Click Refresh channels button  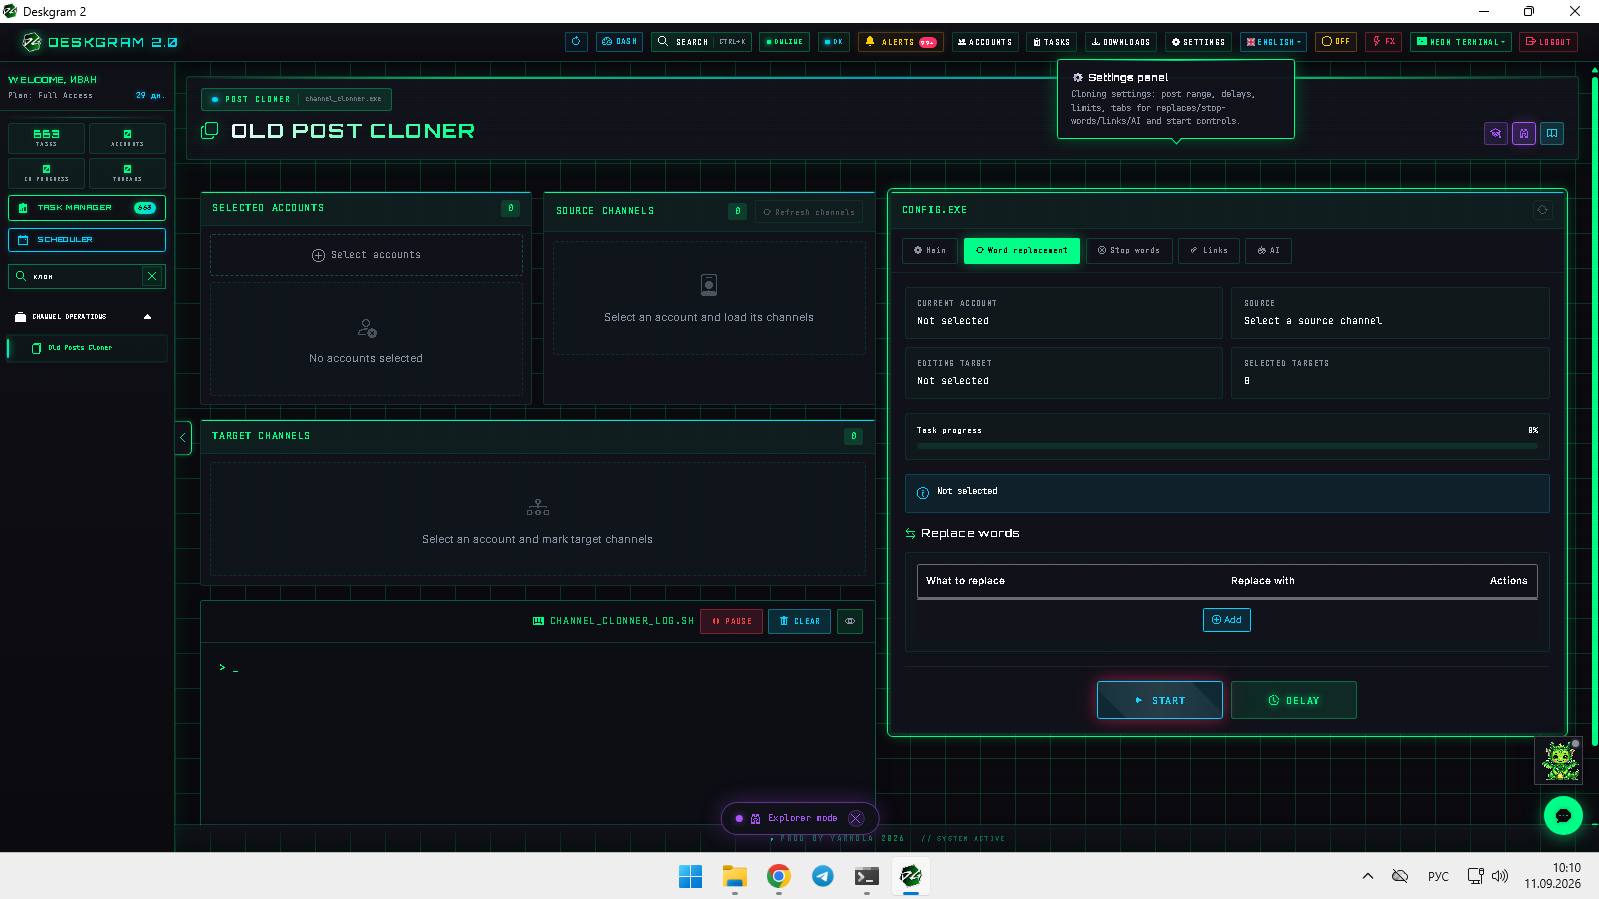809,212
